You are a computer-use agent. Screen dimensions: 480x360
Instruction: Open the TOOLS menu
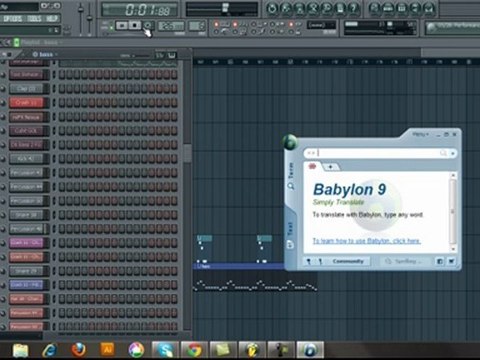coord(34,18)
